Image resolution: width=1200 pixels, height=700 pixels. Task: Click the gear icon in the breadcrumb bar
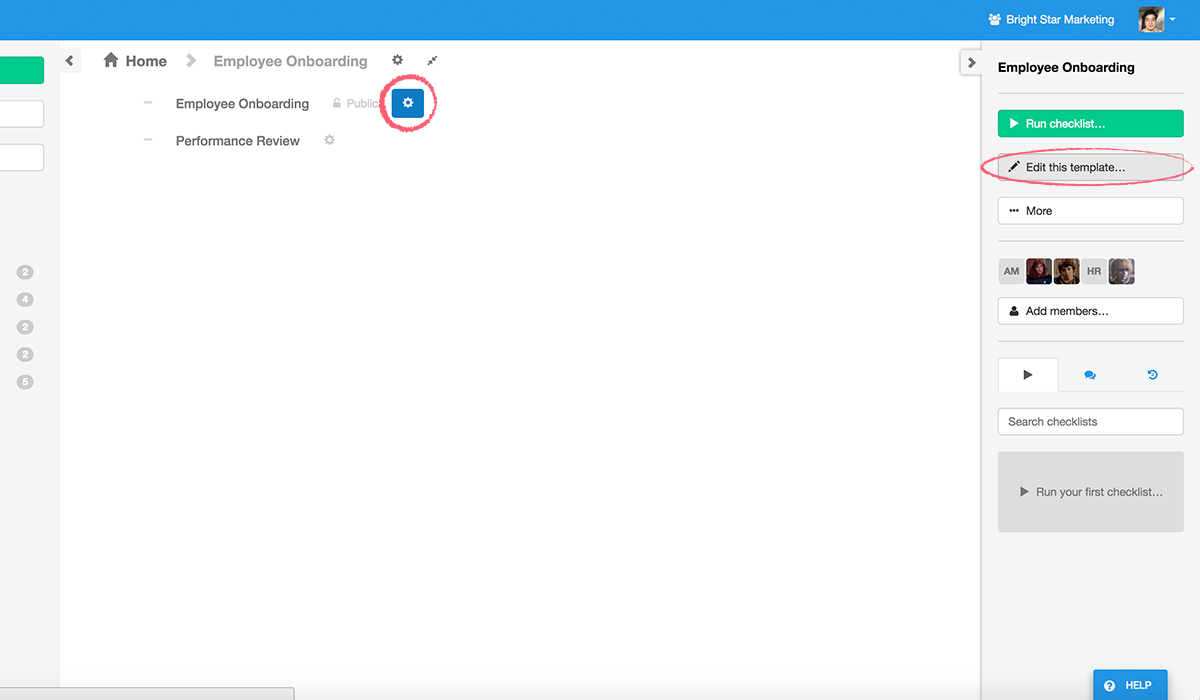[x=397, y=60]
